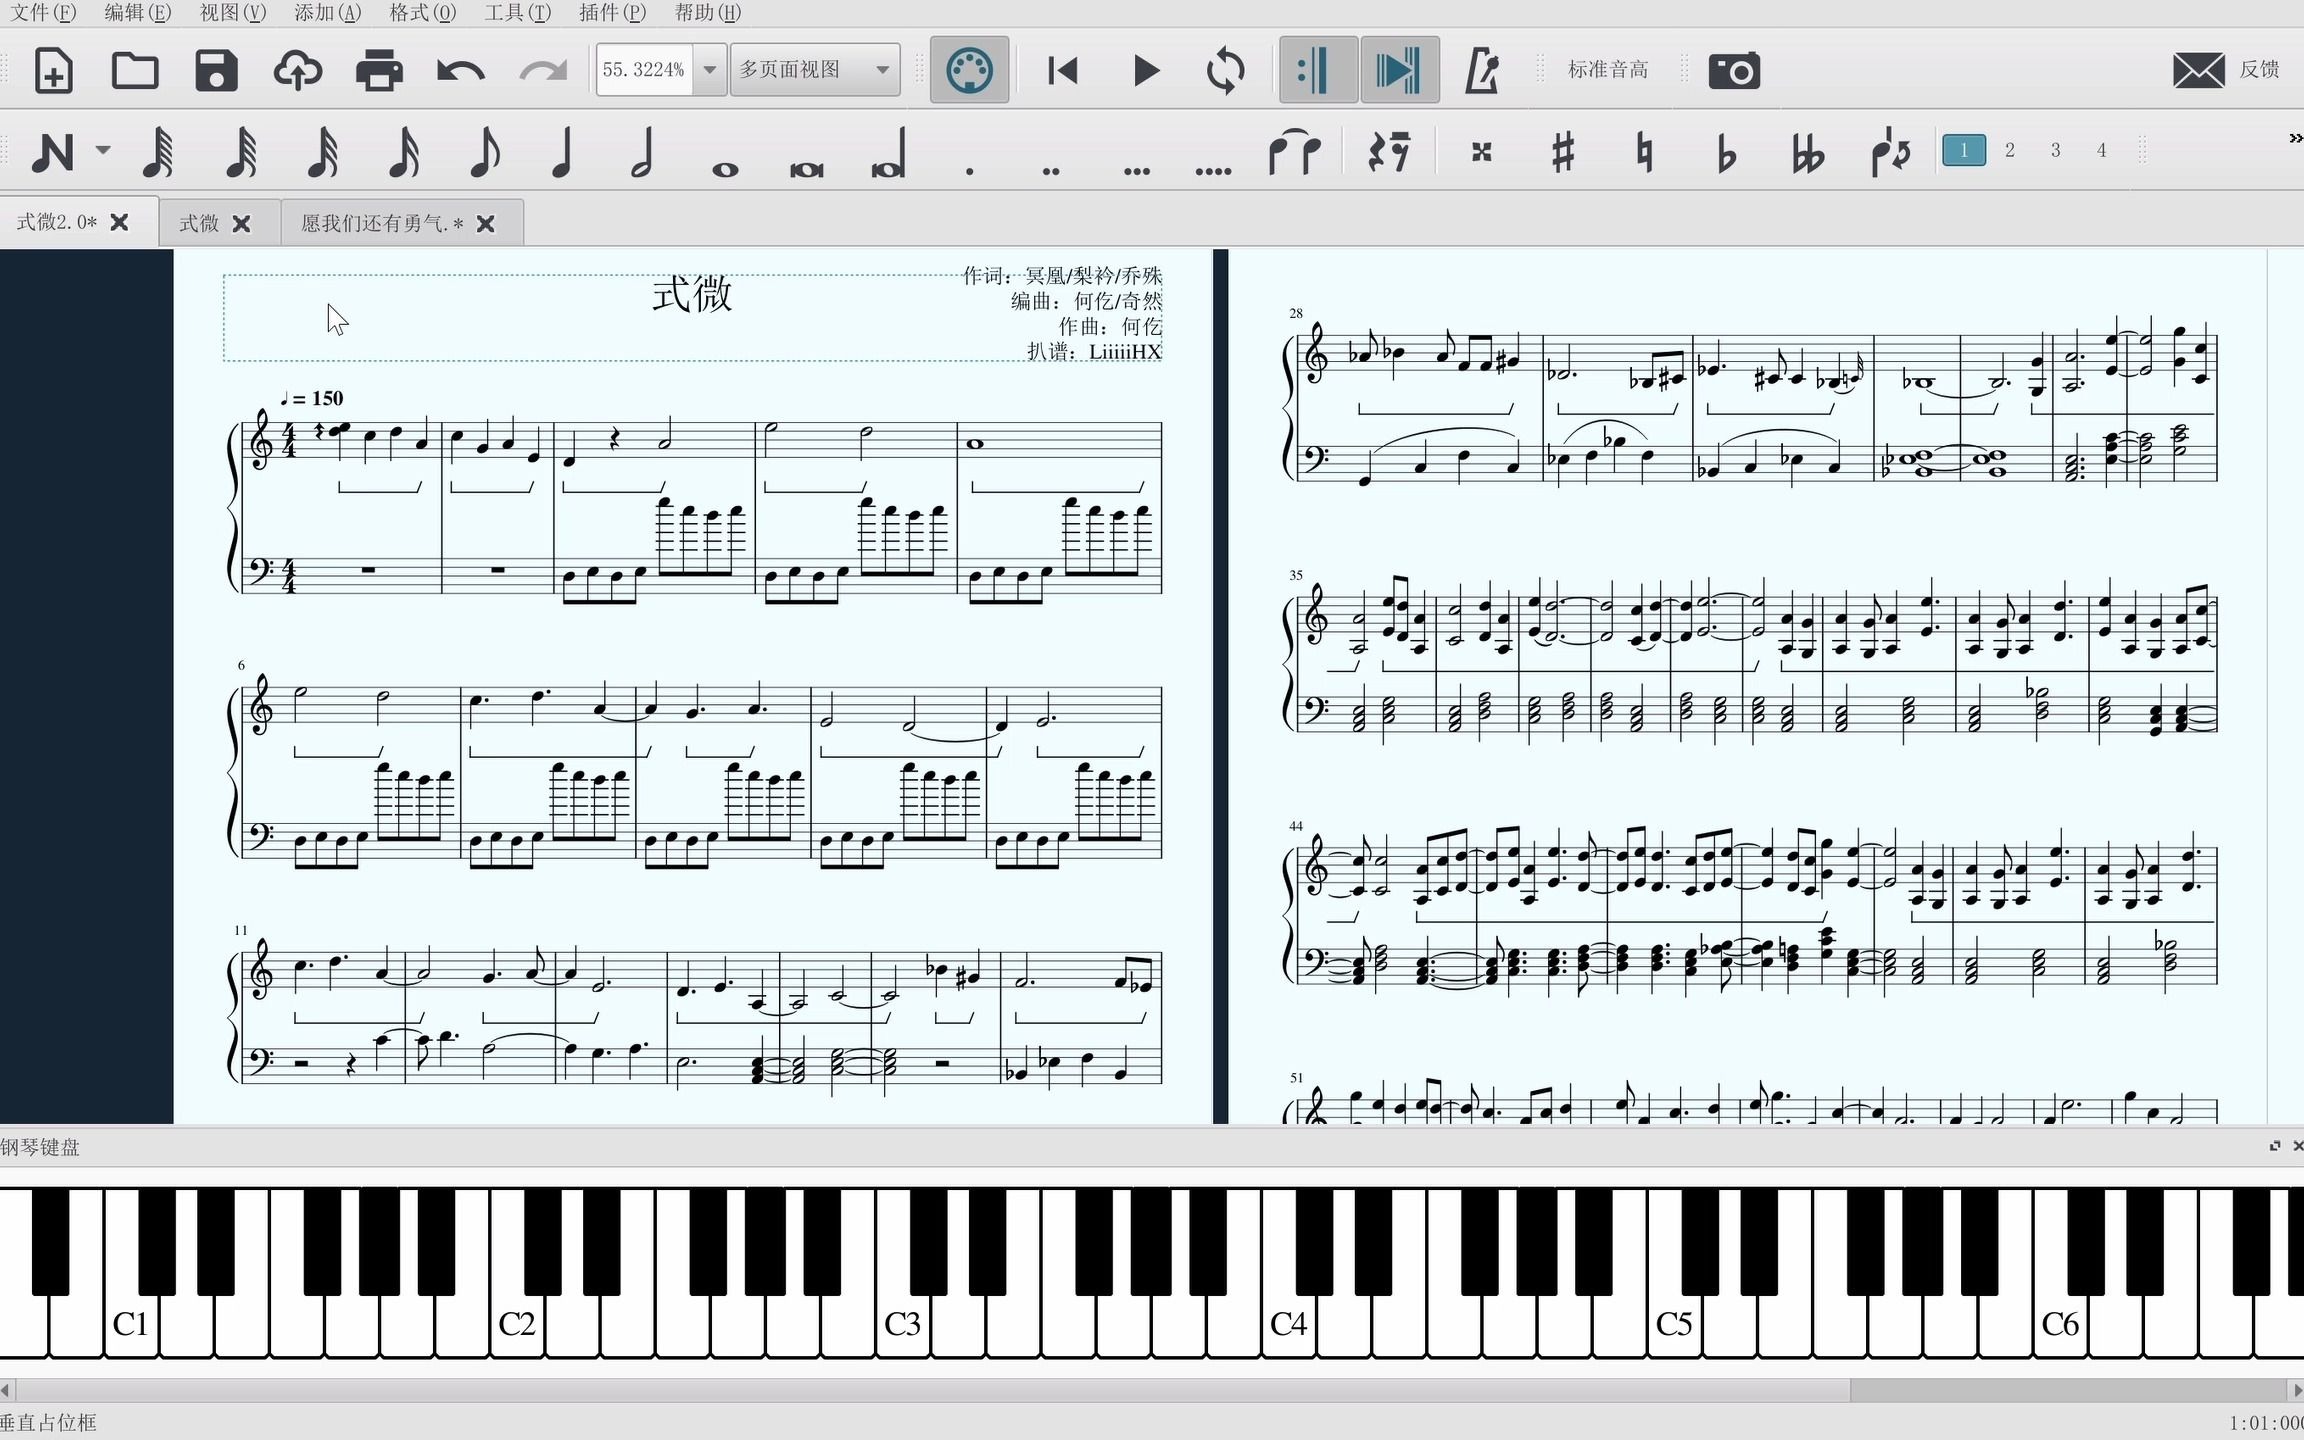Select voice 2 button

click(2009, 150)
